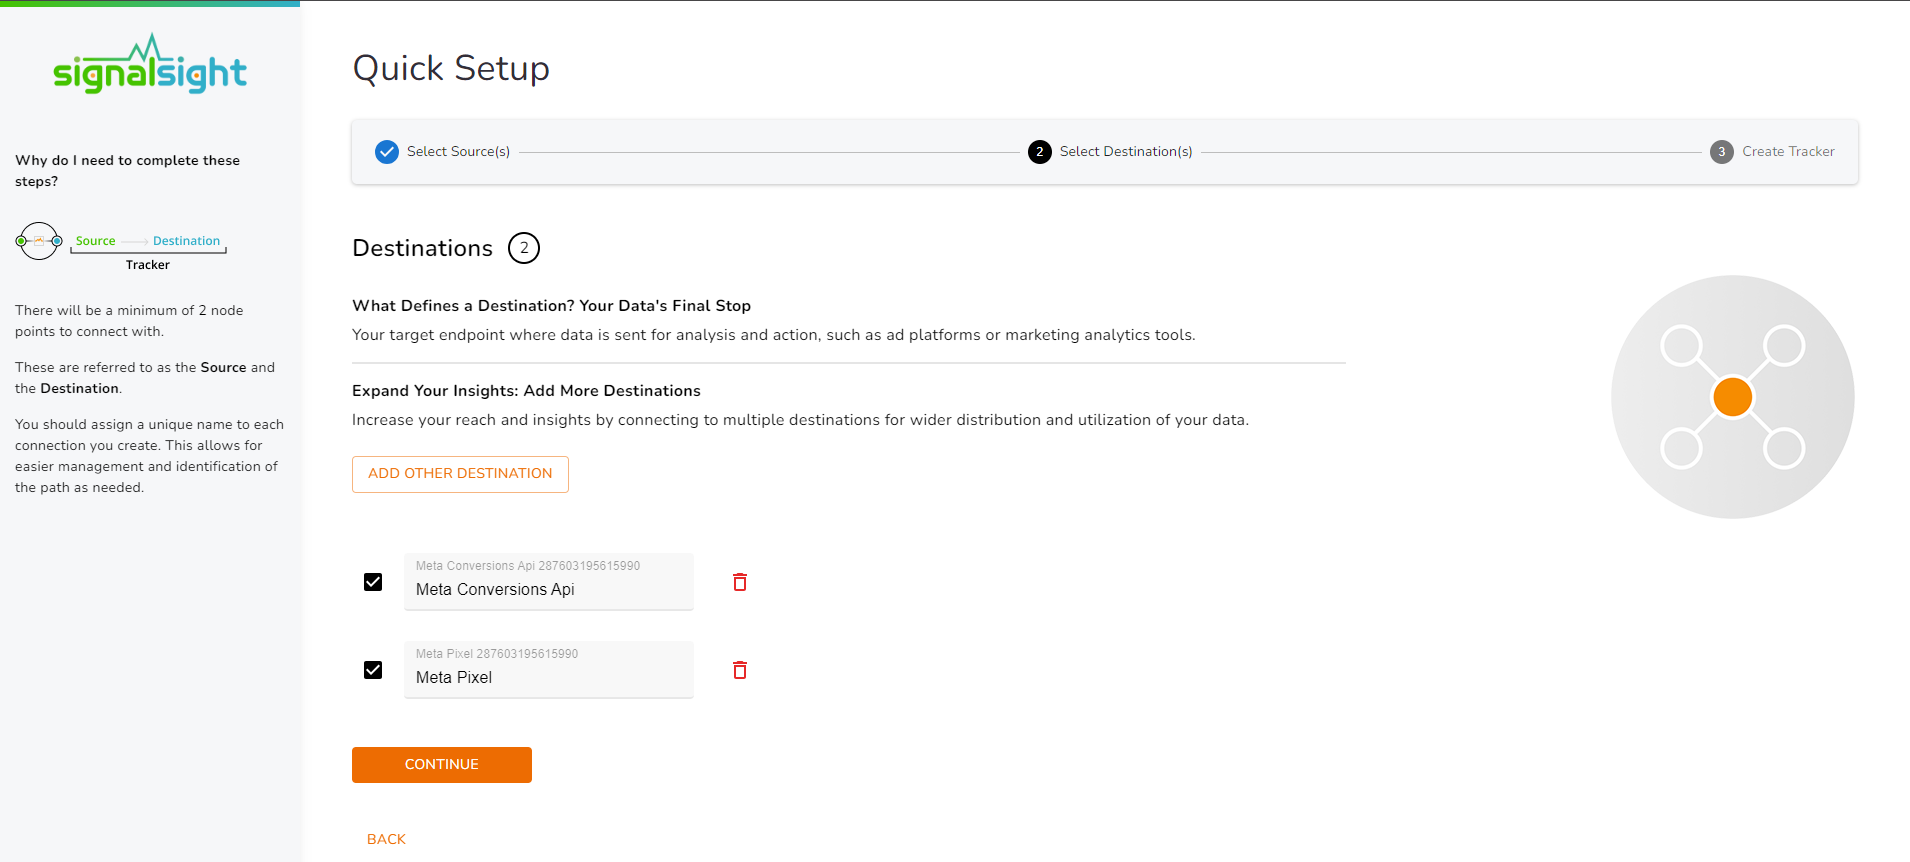Edit the Meta Pixel name field

click(x=549, y=670)
